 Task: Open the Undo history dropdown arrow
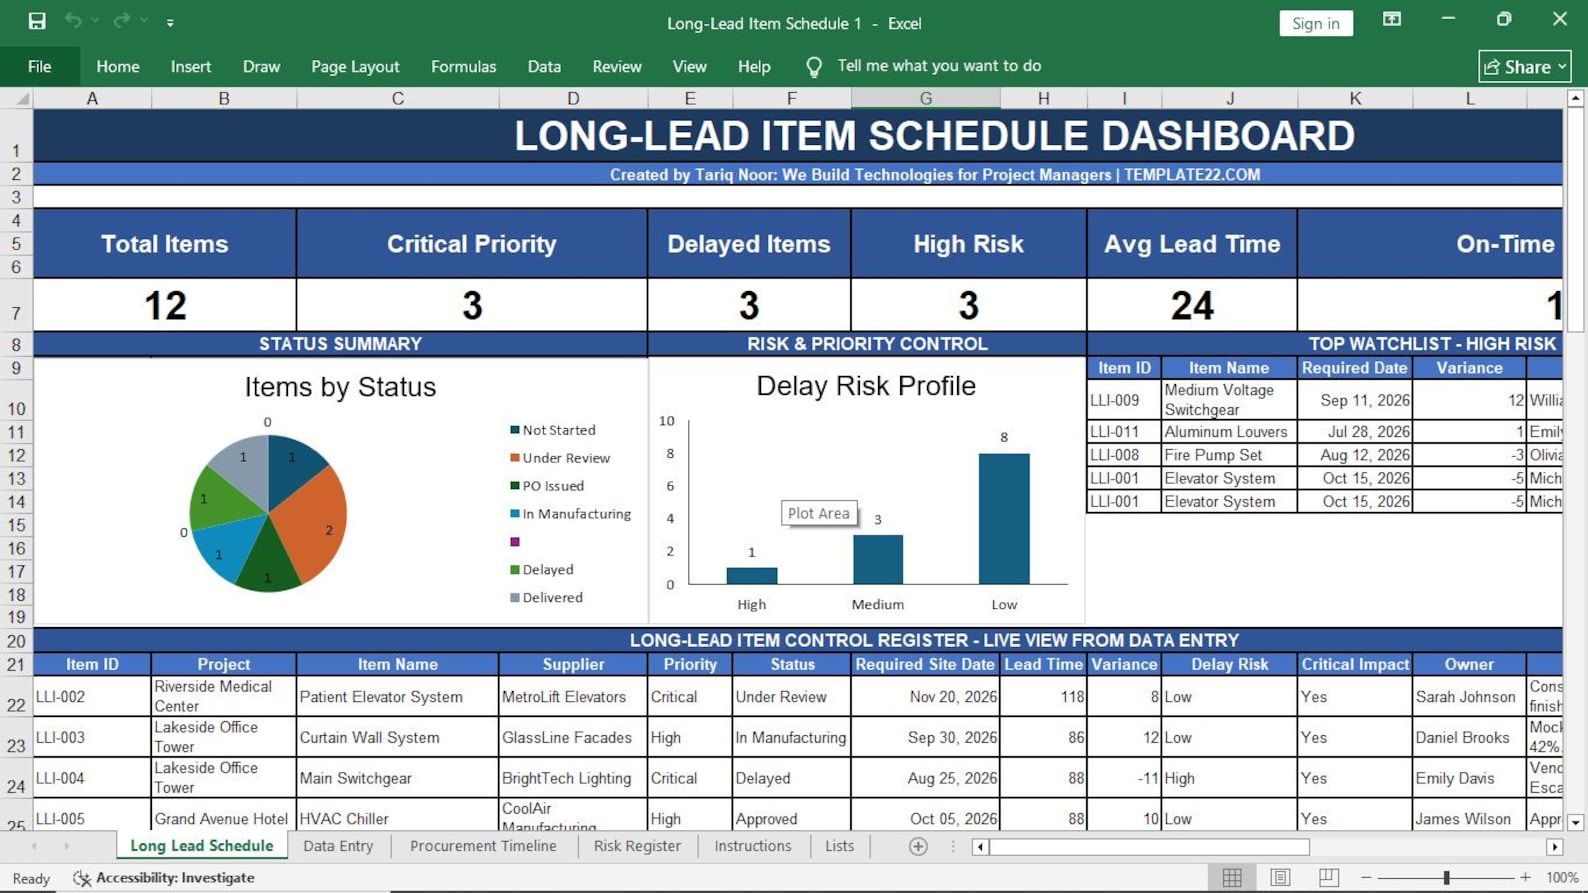pos(95,21)
